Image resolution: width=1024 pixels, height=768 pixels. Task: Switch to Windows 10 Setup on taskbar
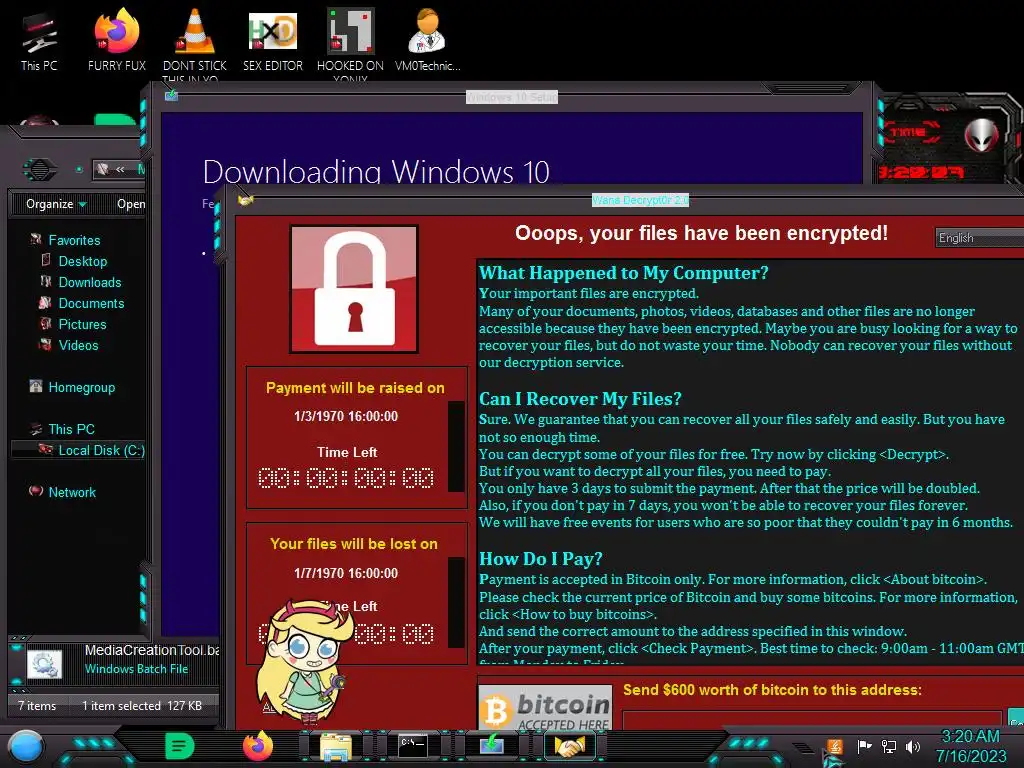click(491, 745)
